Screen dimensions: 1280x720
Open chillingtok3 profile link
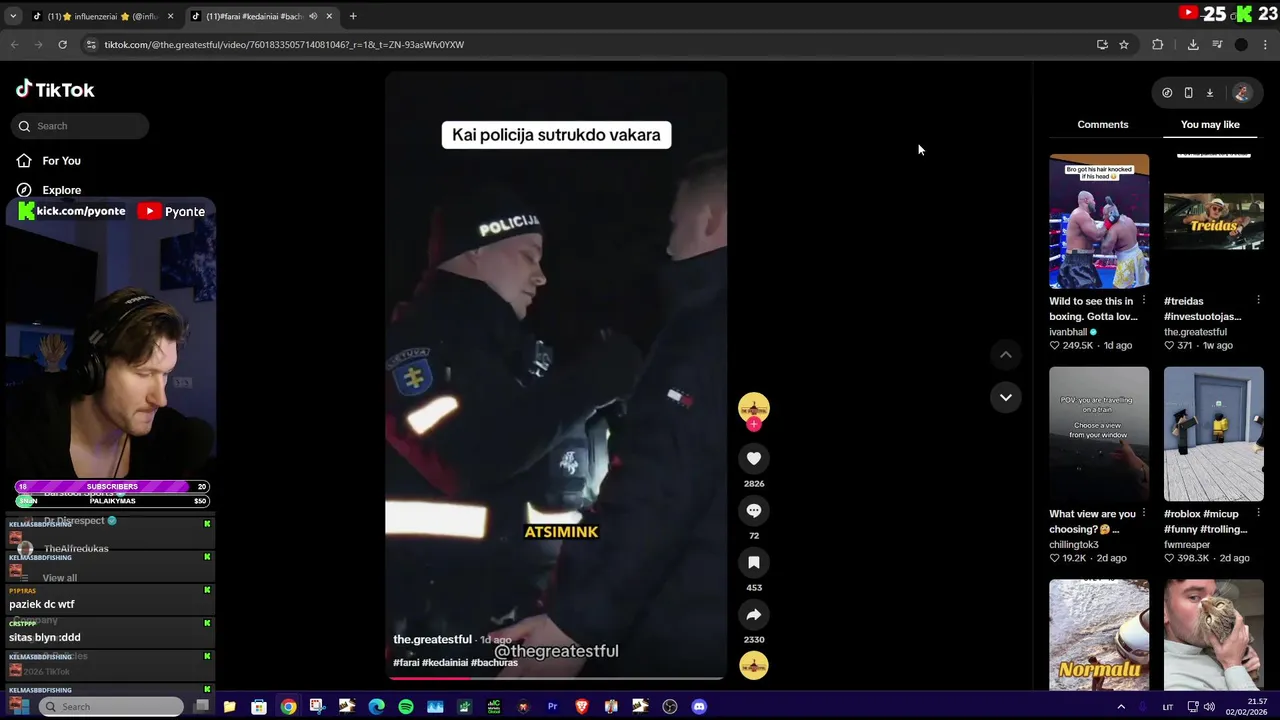coord(1074,545)
